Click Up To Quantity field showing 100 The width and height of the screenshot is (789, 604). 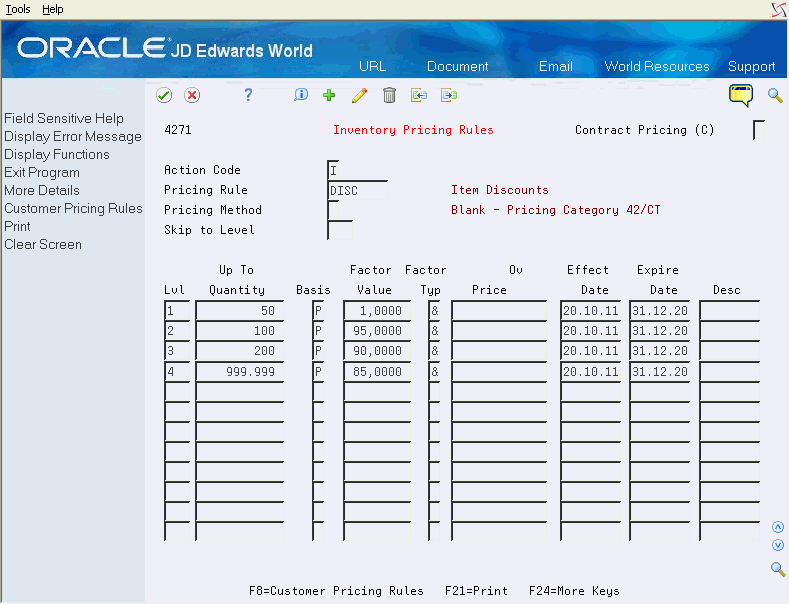(x=240, y=331)
